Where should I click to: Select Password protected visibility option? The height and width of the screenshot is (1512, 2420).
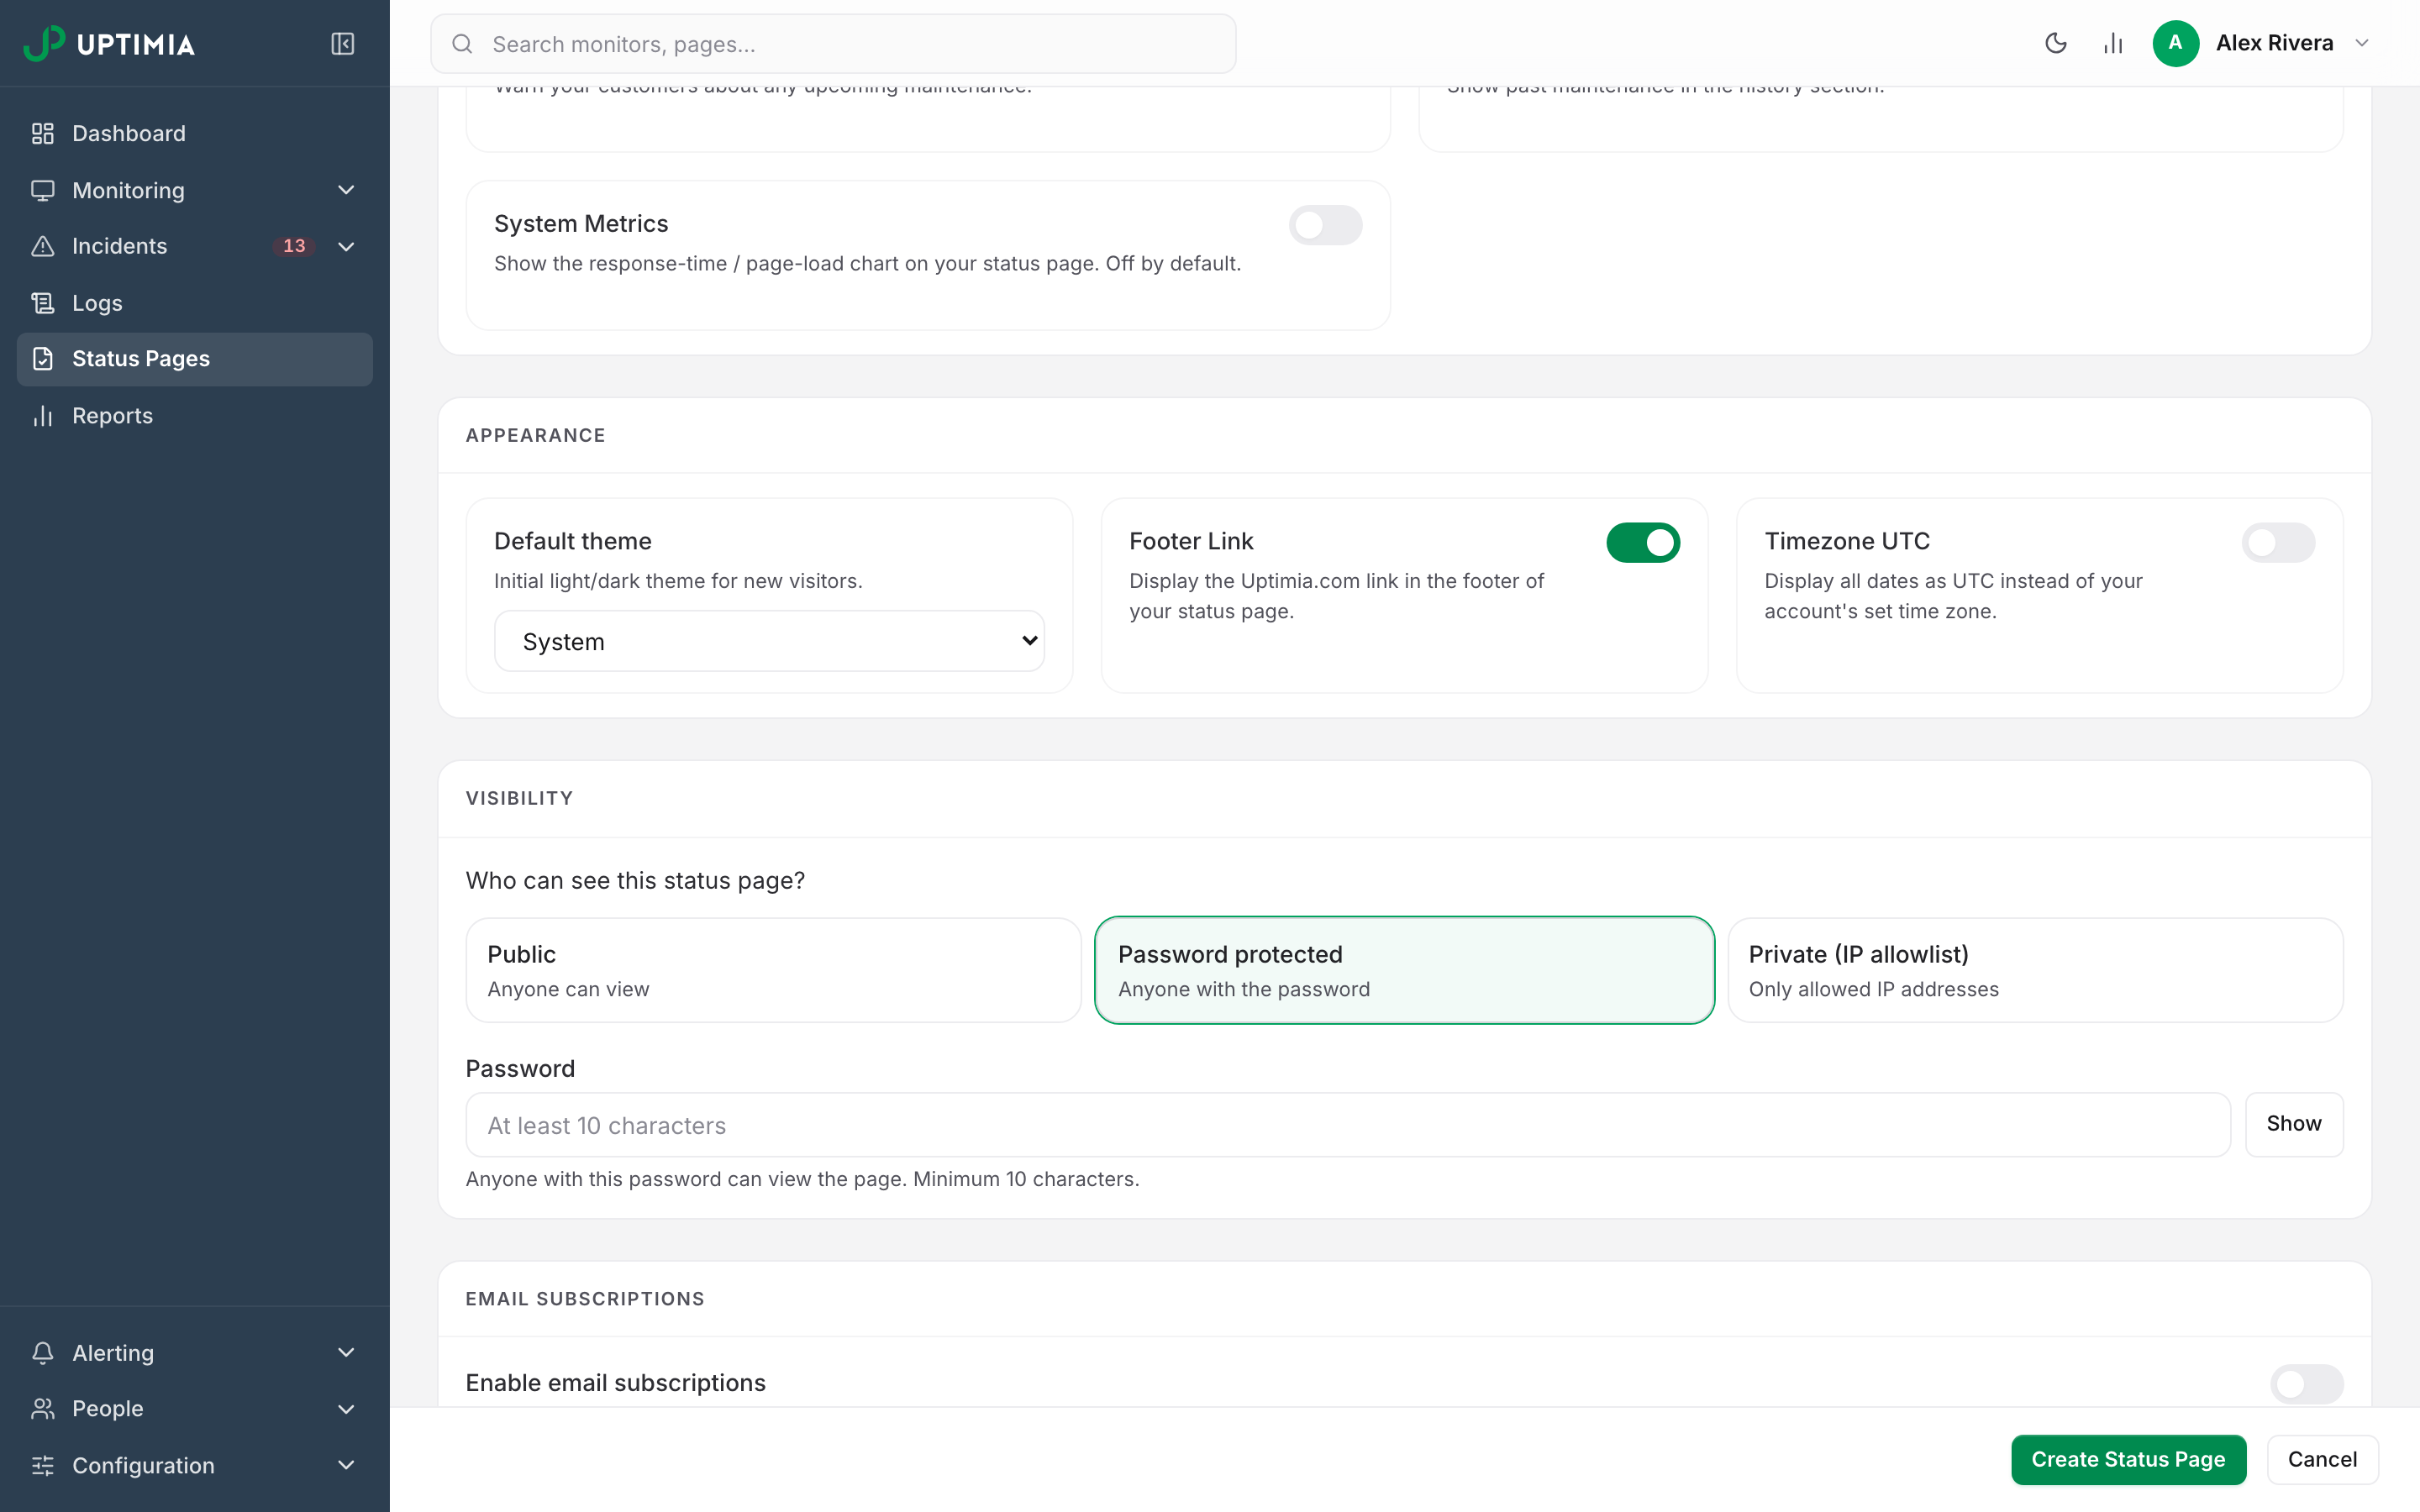1404,970
